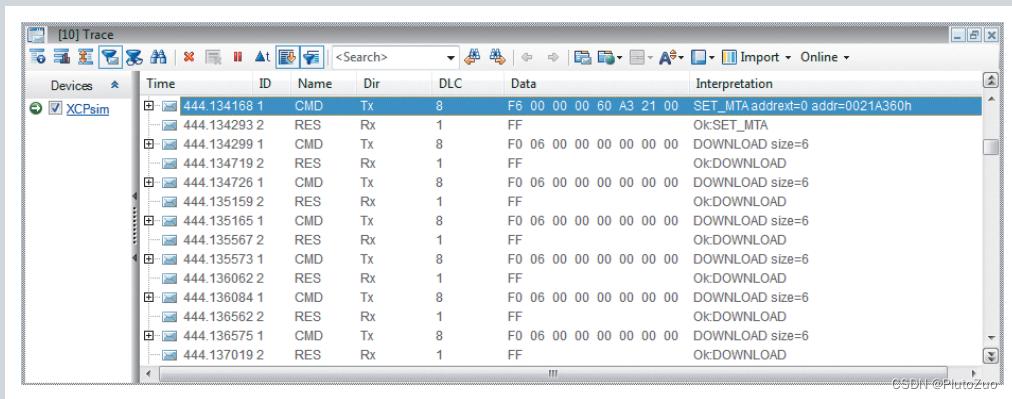The width and height of the screenshot is (1012, 399).
Task: Click find previous binoculars icon
Action: tap(472, 57)
